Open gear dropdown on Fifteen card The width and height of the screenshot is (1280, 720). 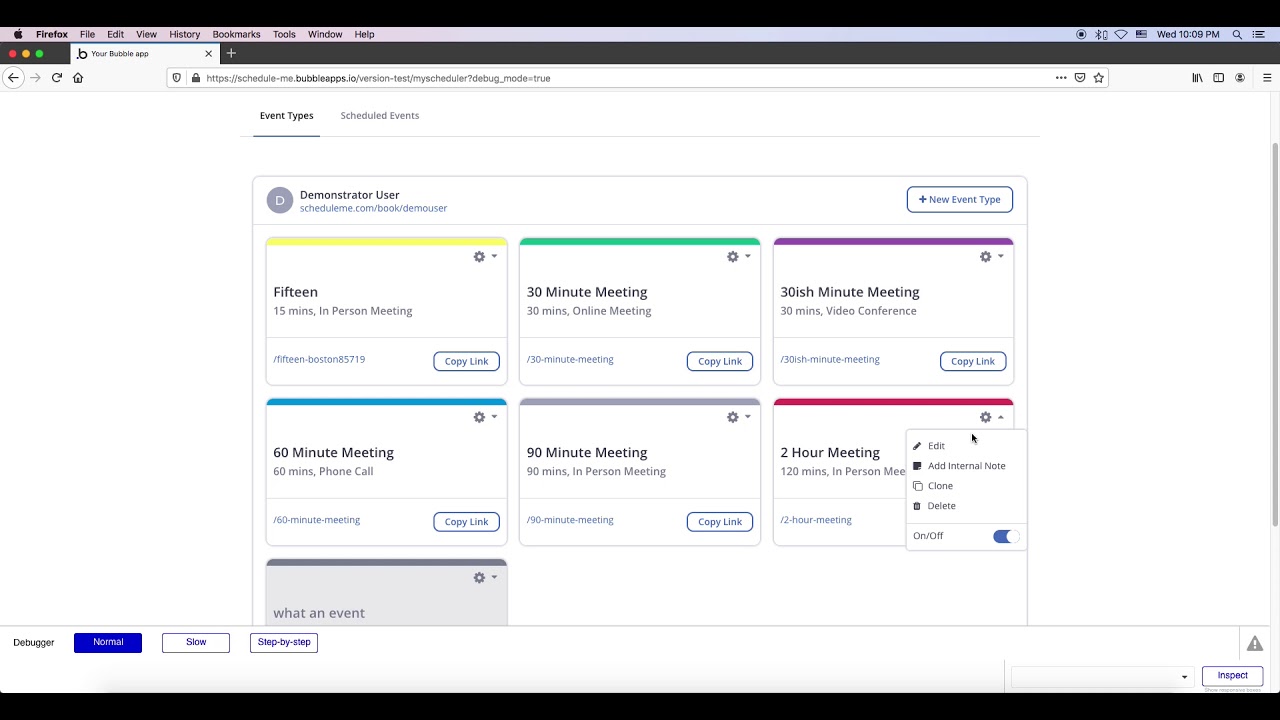[485, 257]
